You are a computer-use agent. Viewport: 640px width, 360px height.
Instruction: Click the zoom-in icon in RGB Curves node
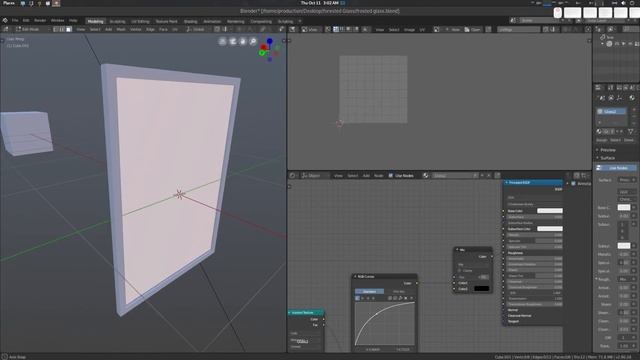coord(390,298)
